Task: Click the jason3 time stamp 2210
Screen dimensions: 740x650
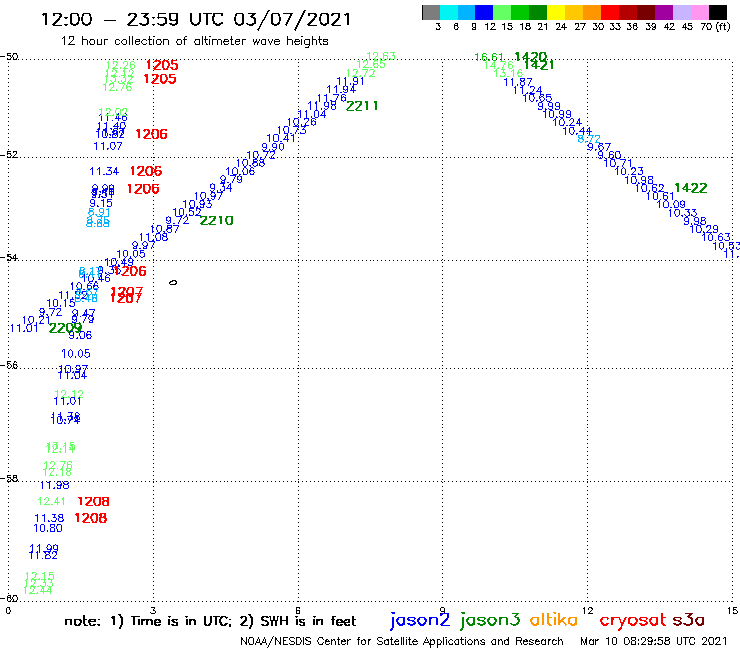Action: (217, 220)
